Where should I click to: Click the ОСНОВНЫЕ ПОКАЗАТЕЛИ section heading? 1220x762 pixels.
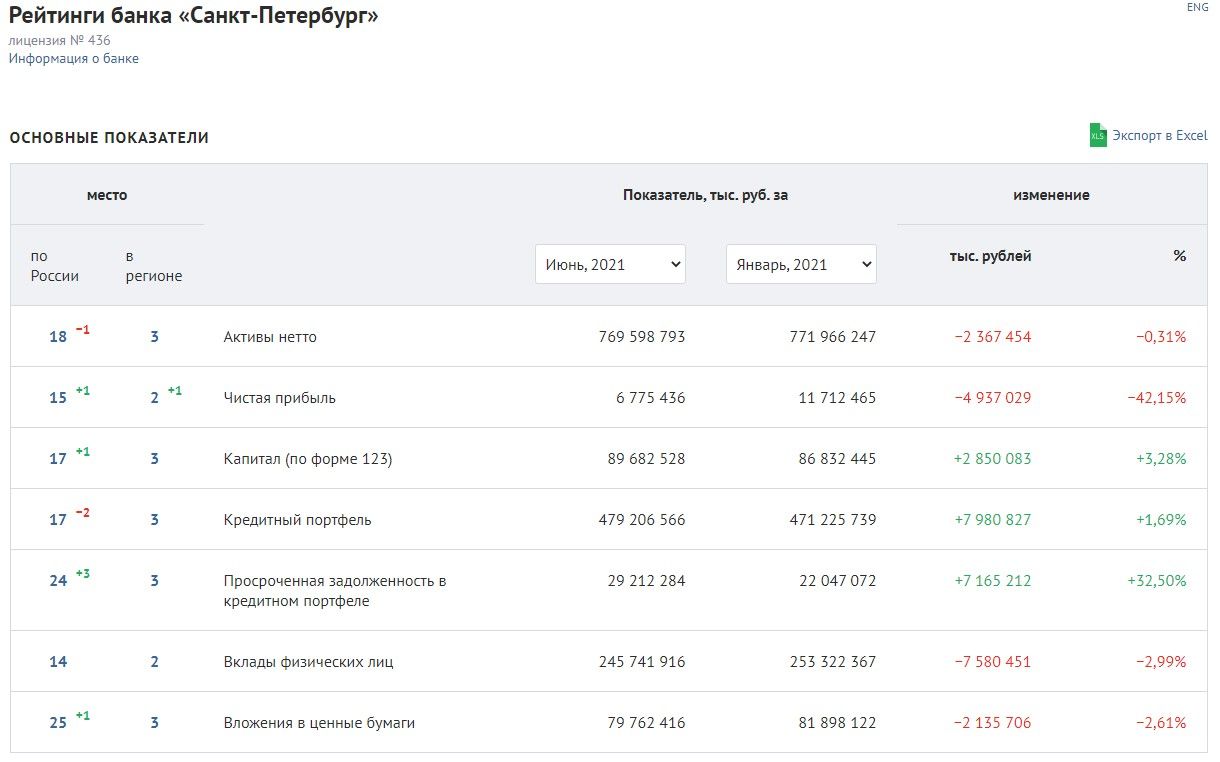pos(109,138)
